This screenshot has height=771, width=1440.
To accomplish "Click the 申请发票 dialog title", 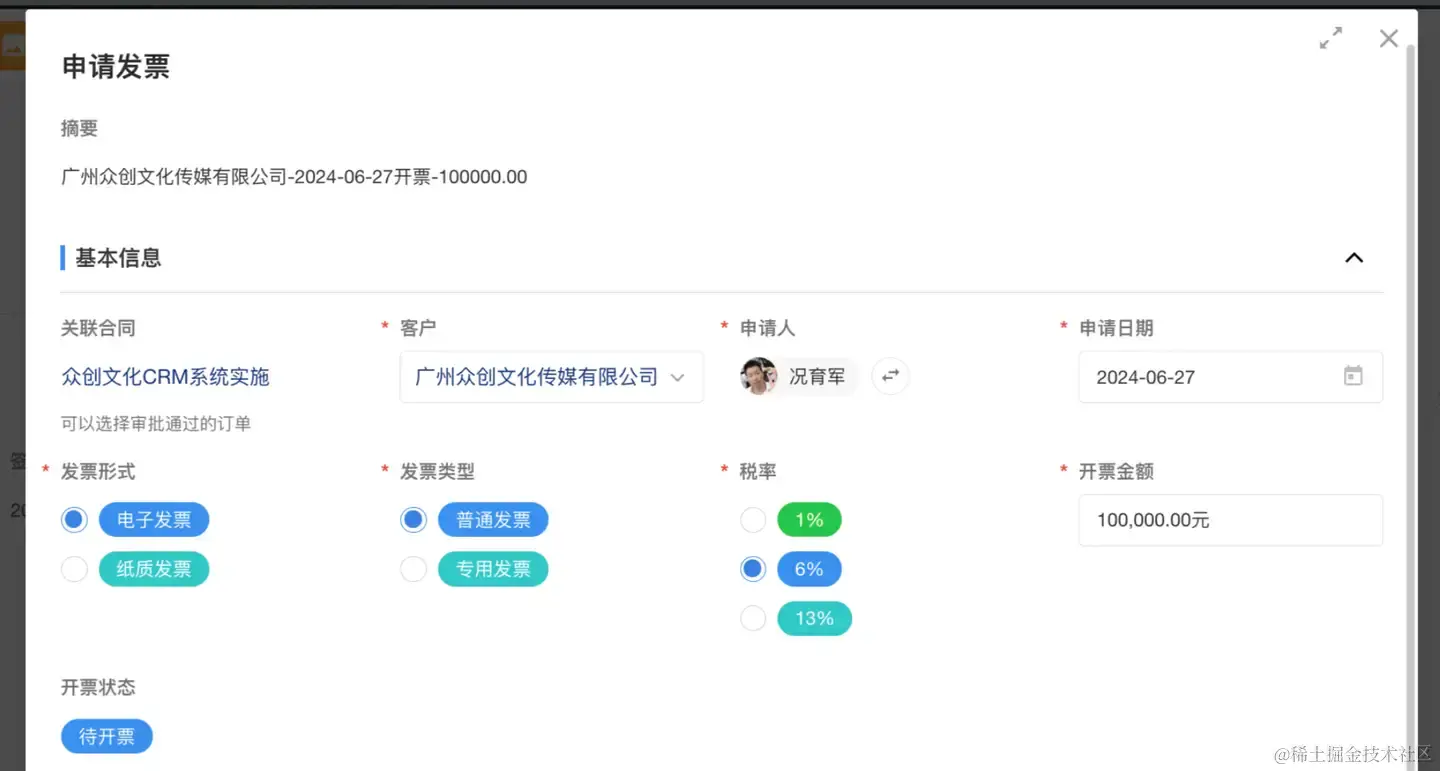I will click(116, 67).
